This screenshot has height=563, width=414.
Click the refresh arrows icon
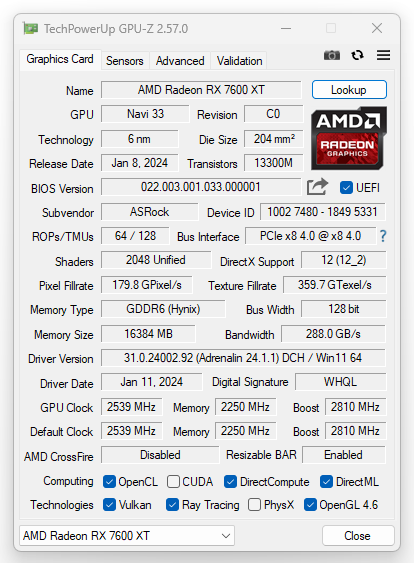(x=357, y=55)
